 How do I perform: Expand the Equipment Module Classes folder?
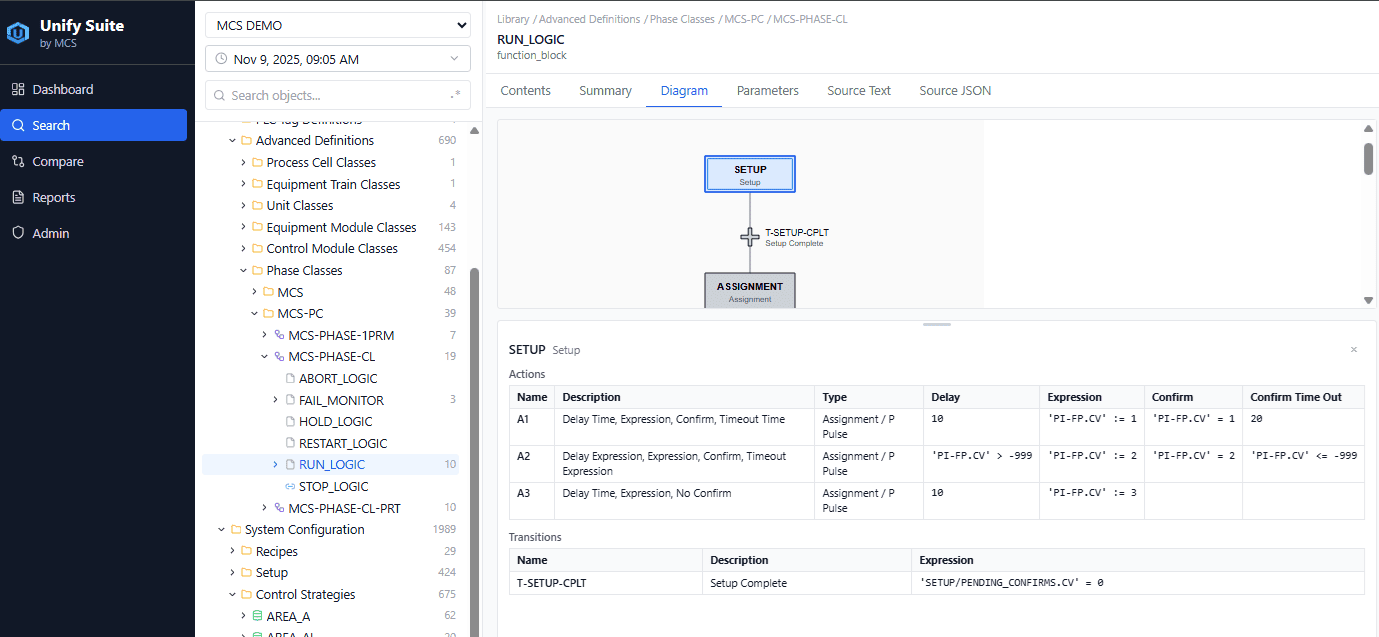click(244, 227)
